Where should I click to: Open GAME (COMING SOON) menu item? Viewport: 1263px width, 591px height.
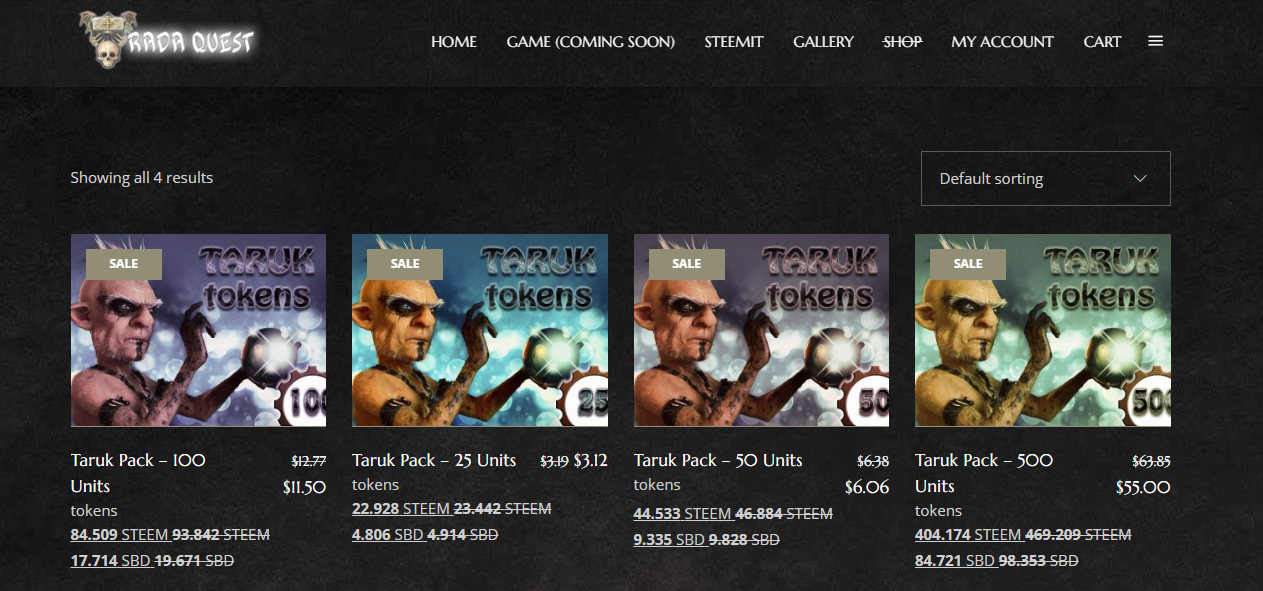click(x=590, y=42)
